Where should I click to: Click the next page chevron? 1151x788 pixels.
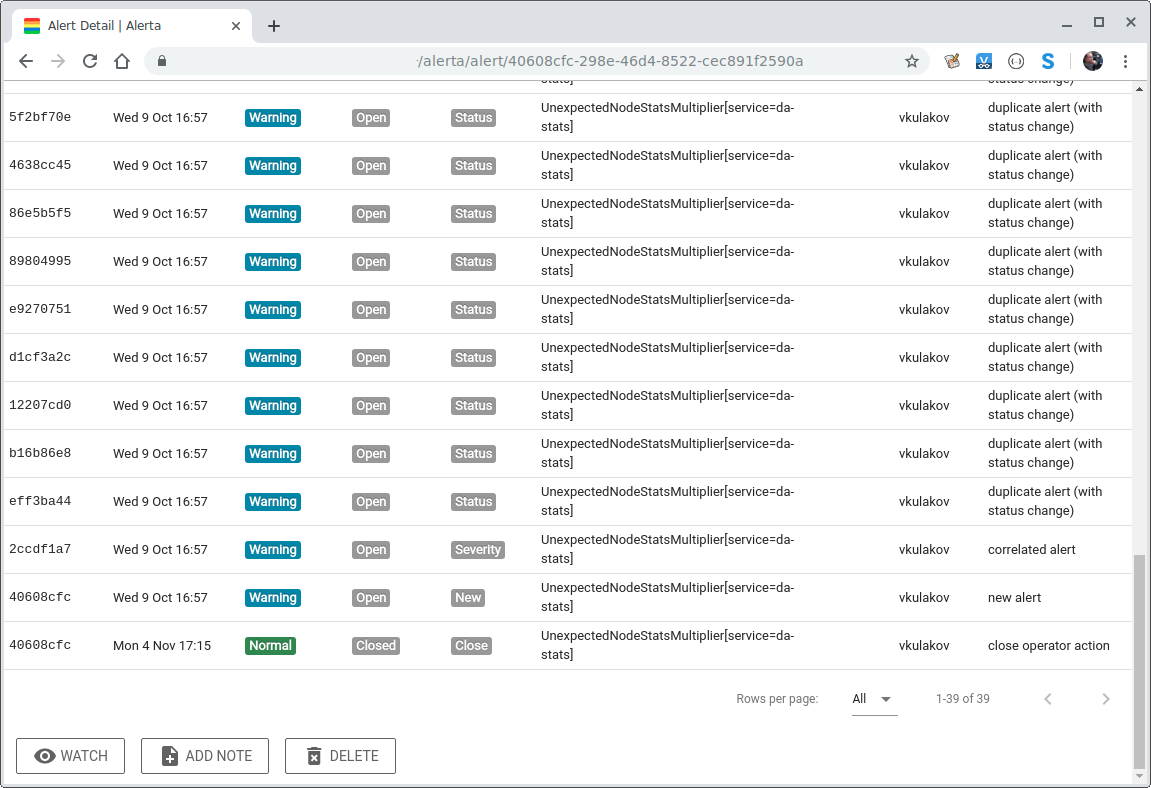[1106, 699]
